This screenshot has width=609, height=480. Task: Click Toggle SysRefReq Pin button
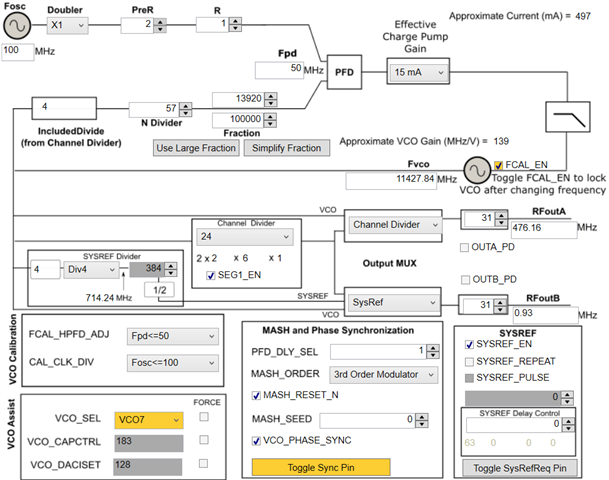point(520,468)
